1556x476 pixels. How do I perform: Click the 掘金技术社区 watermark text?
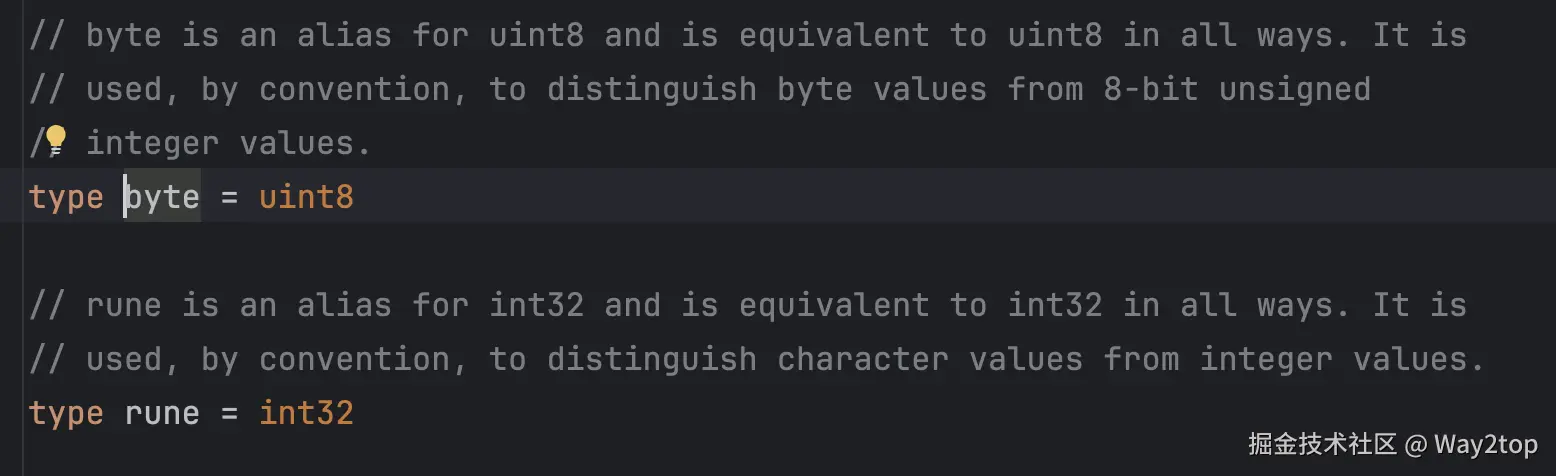click(1321, 443)
